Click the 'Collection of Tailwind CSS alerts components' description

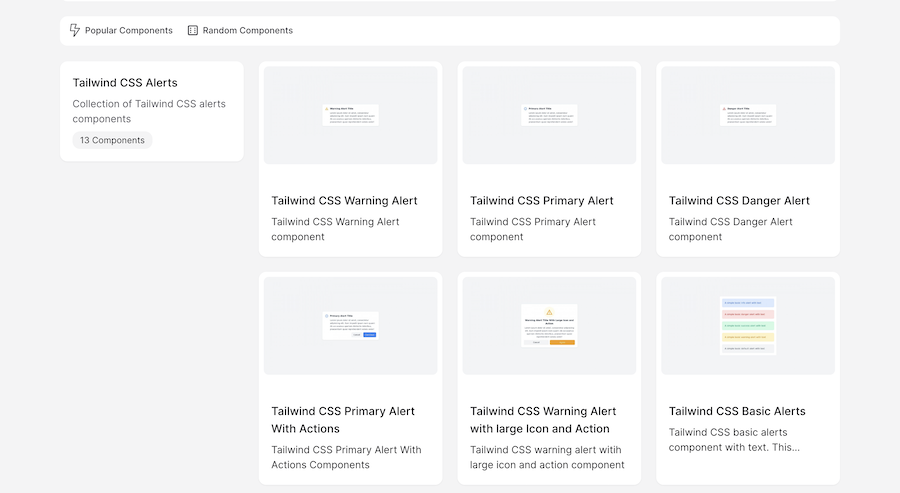149,111
